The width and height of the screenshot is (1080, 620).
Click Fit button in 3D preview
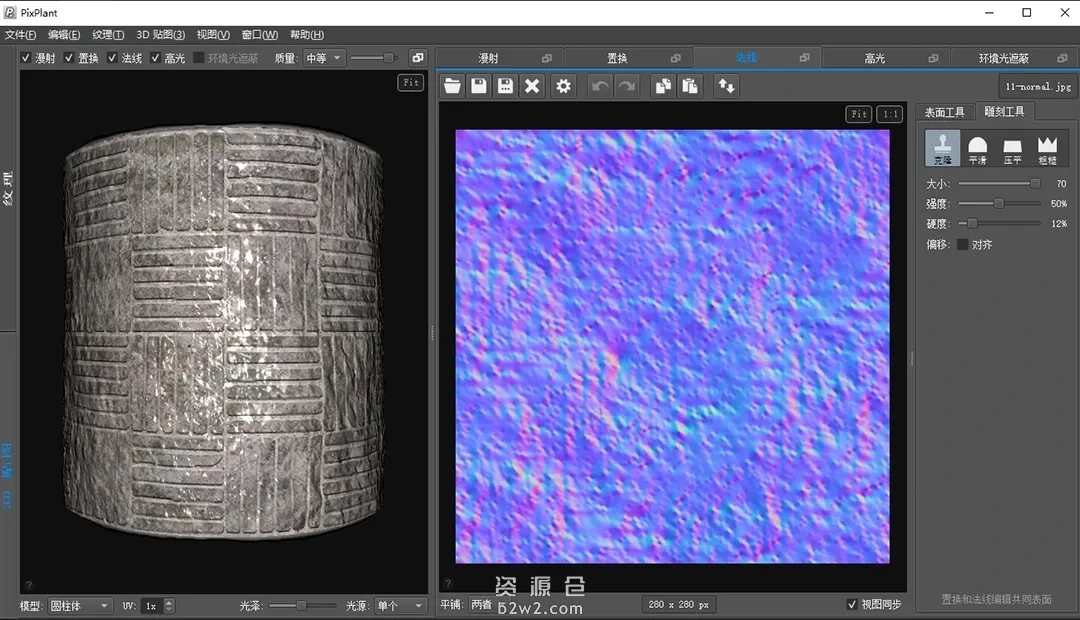pyautogui.click(x=410, y=82)
